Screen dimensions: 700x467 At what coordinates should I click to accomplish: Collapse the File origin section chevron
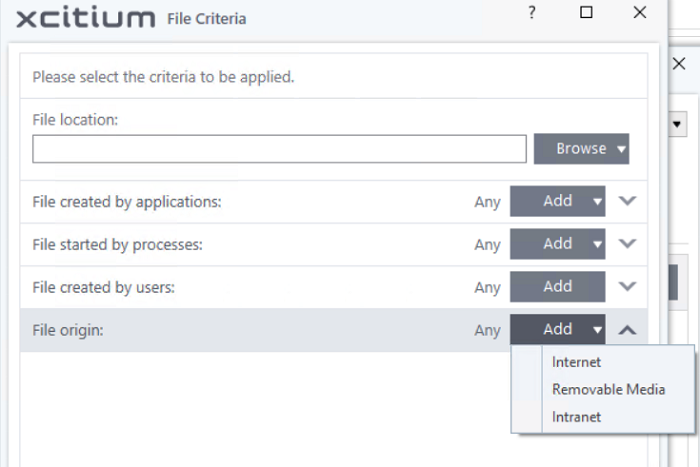[627, 330]
